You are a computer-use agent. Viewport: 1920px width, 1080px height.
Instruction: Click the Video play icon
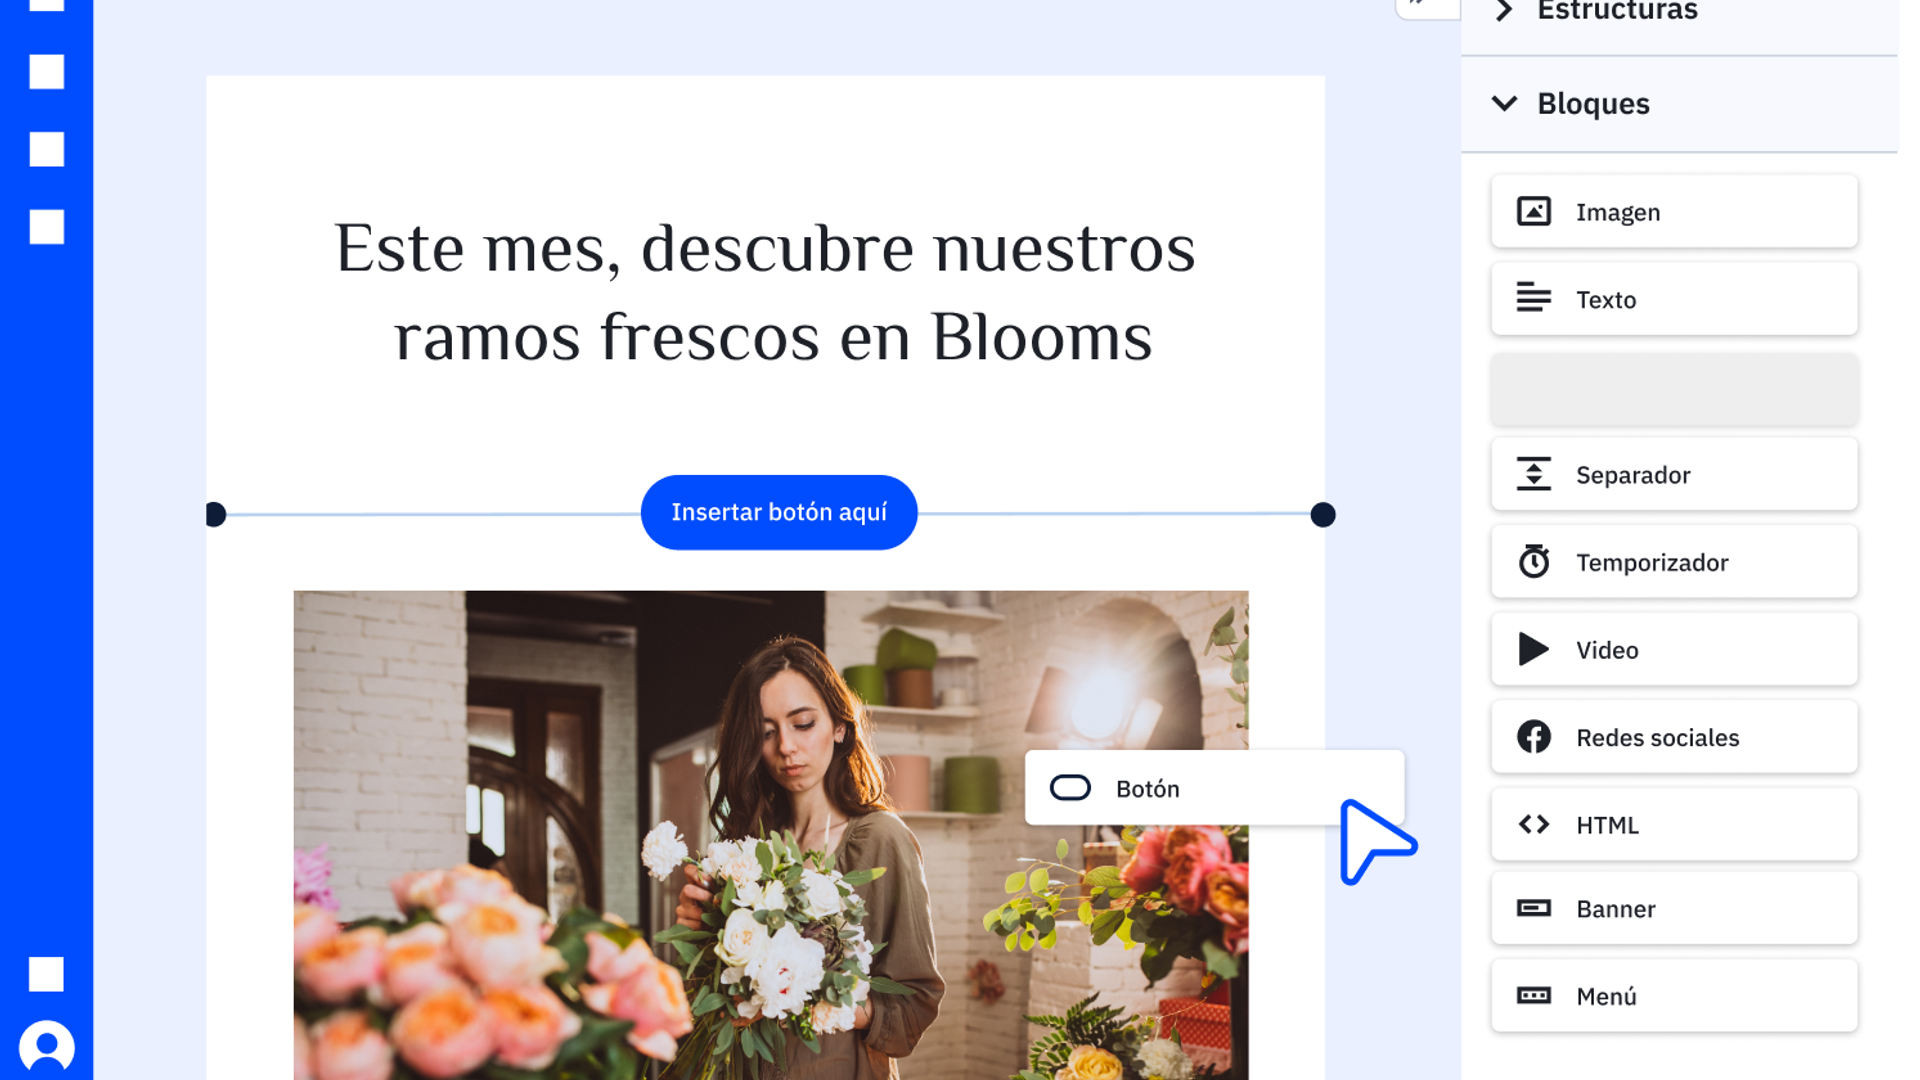coord(1533,649)
